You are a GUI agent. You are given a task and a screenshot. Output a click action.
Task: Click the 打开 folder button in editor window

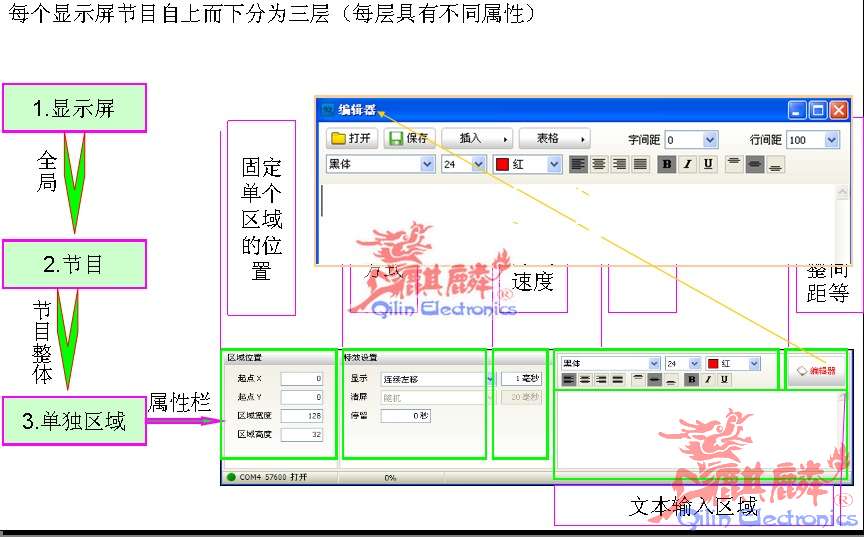(351, 139)
